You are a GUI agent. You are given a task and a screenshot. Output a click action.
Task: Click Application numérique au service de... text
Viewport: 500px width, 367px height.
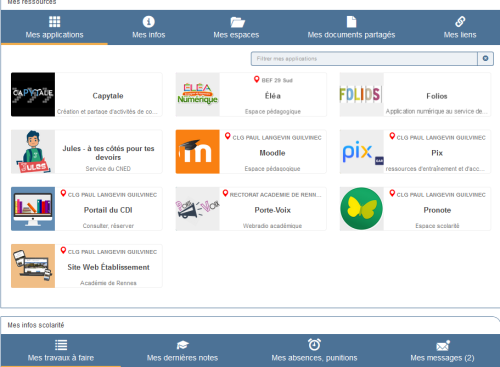click(436, 111)
